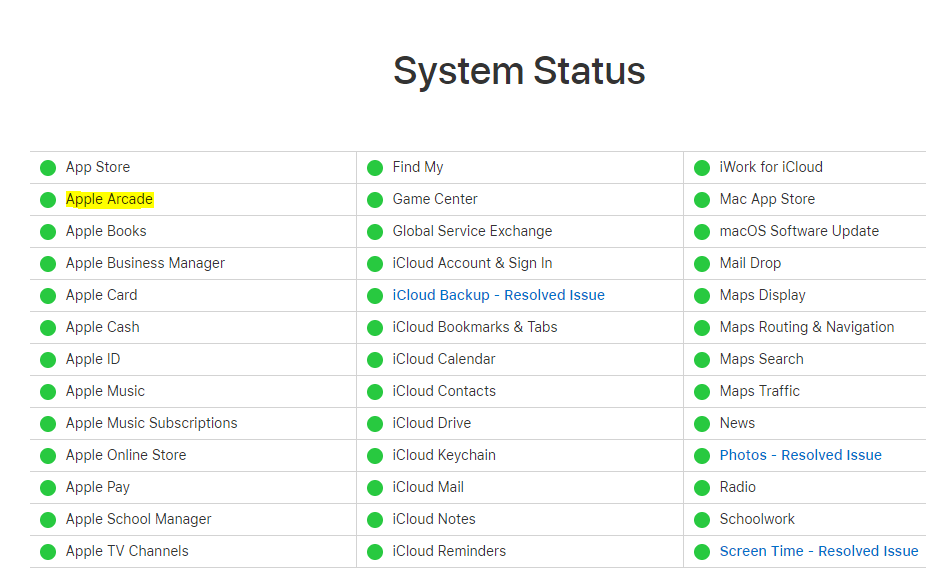Screen dimensions: 926x568
Task: Select the Apple TV Channels text
Action: click(127, 551)
